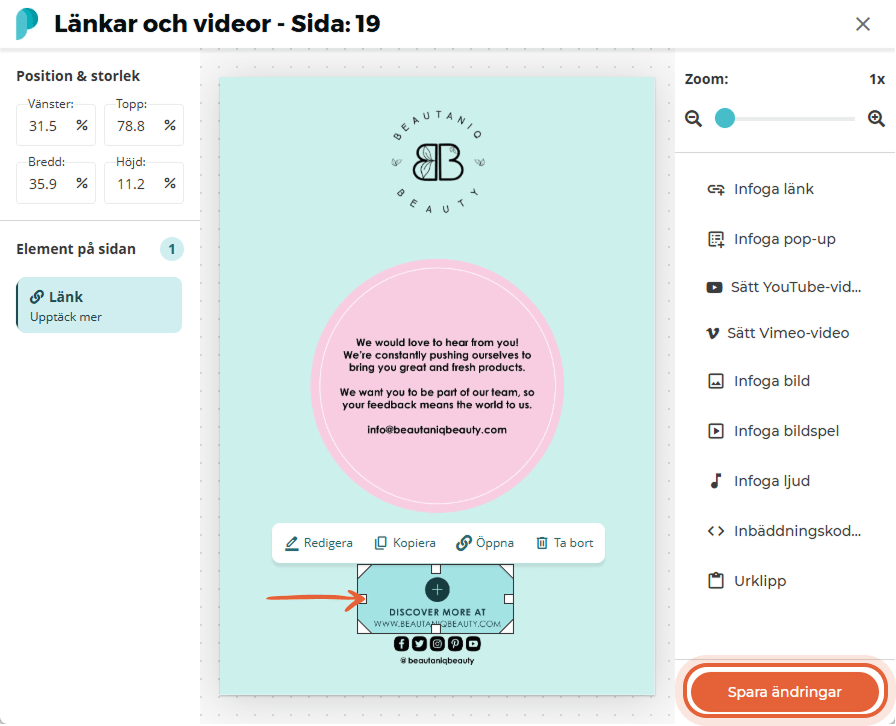The image size is (896, 726).
Task: Click the Höjd height input field
Action: (143, 184)
